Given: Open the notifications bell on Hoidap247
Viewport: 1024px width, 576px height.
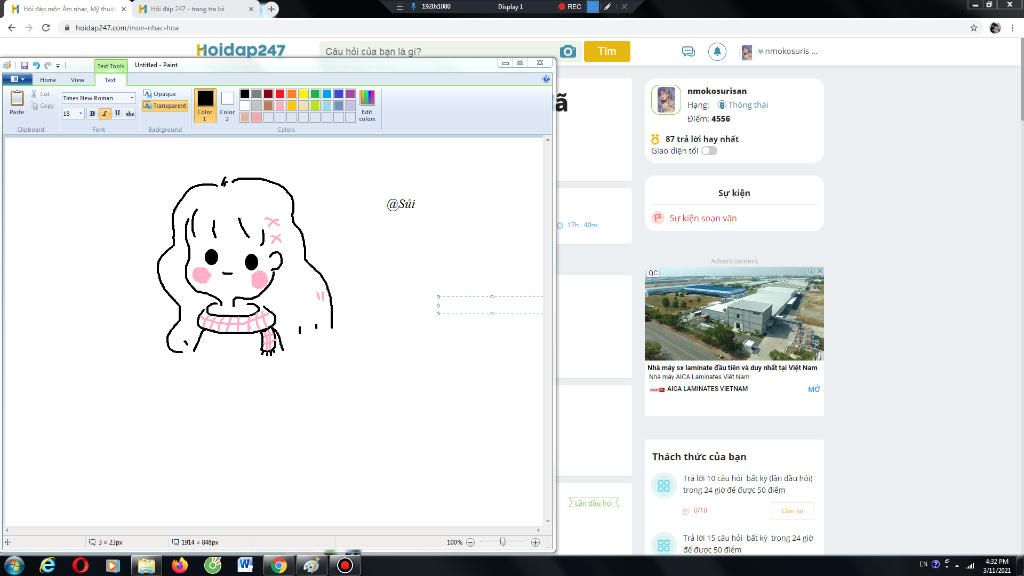Looking at the screenshot, I should click(x=717, y=52).
